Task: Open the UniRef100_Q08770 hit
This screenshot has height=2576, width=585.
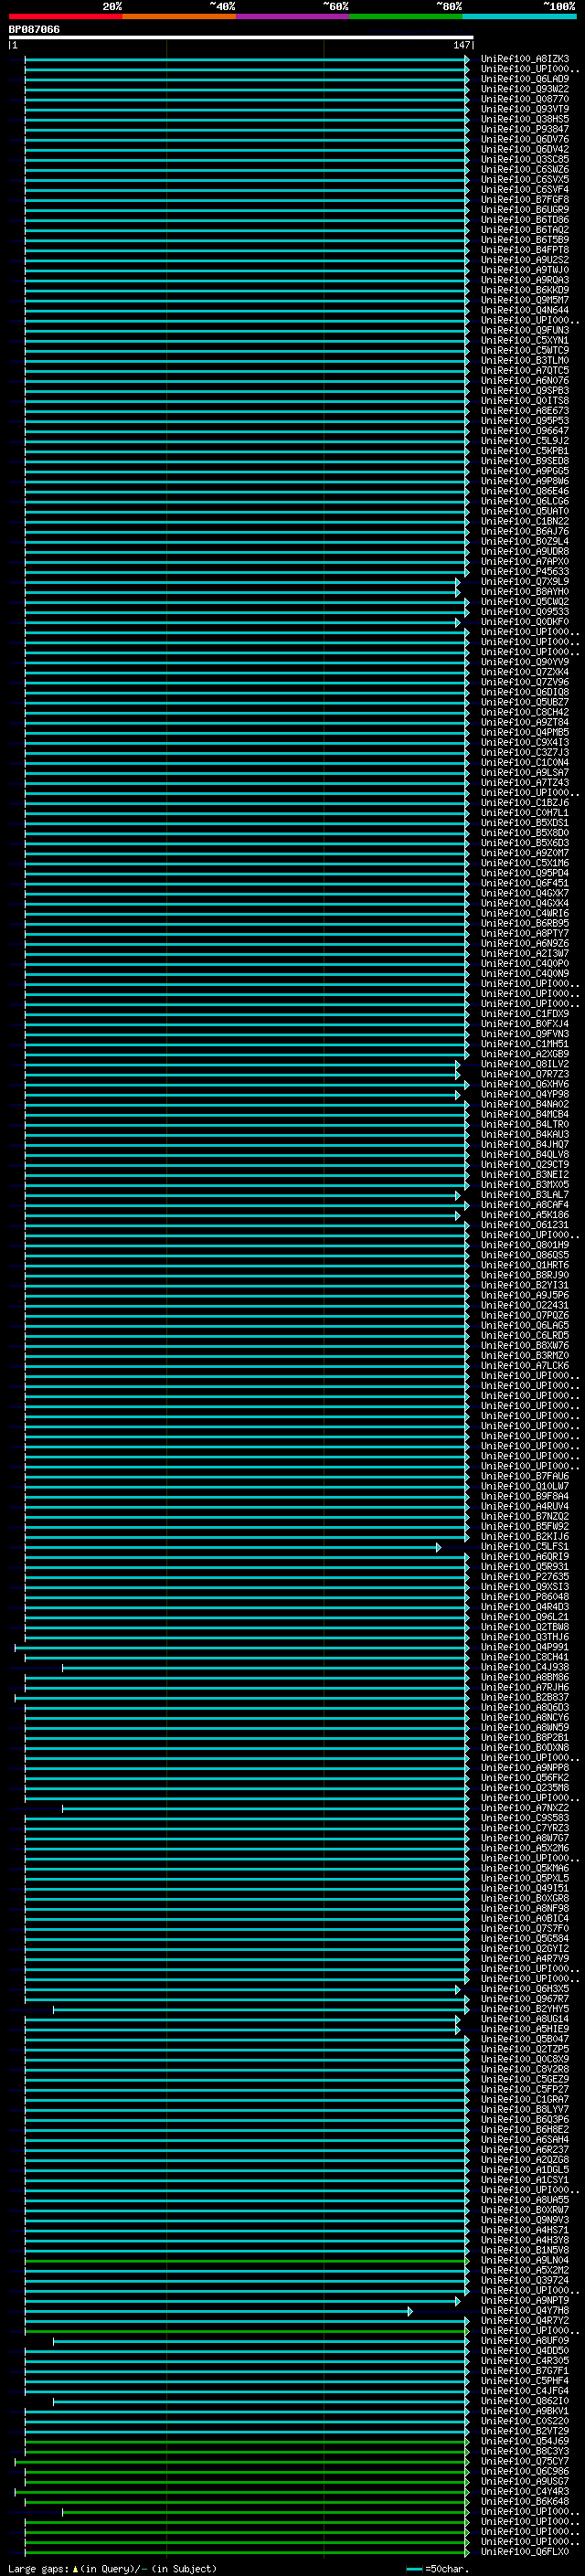Action: point(525,99)
